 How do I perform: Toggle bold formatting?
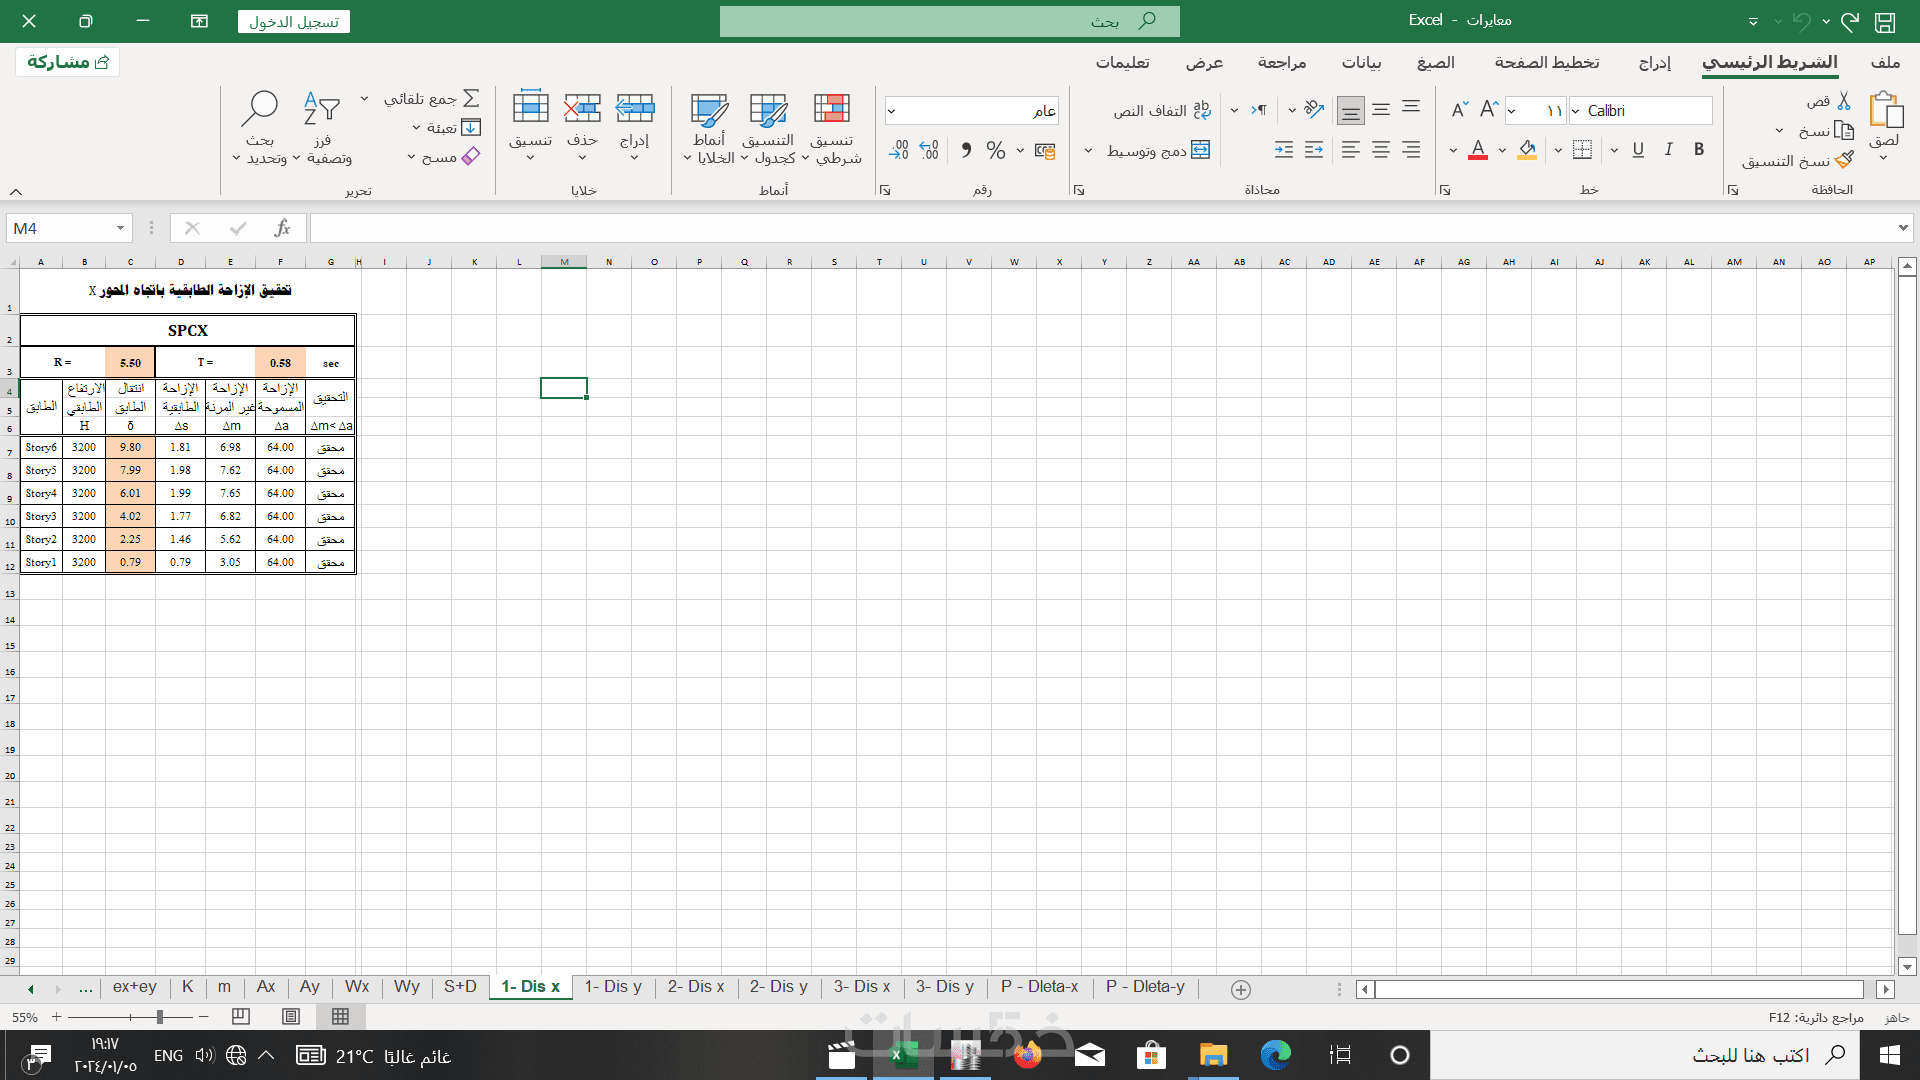(1698, 150)
